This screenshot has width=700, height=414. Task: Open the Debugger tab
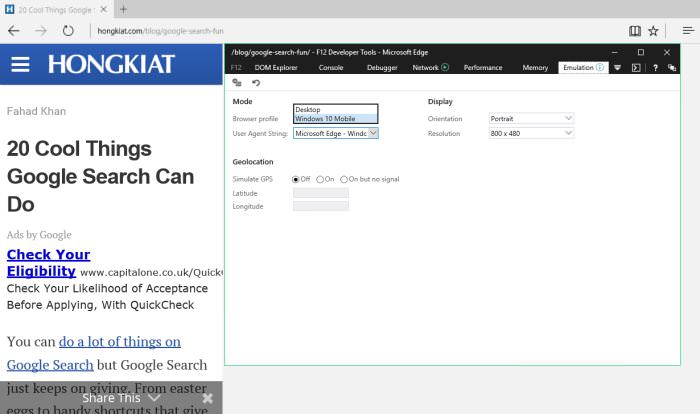coord(382,67)
